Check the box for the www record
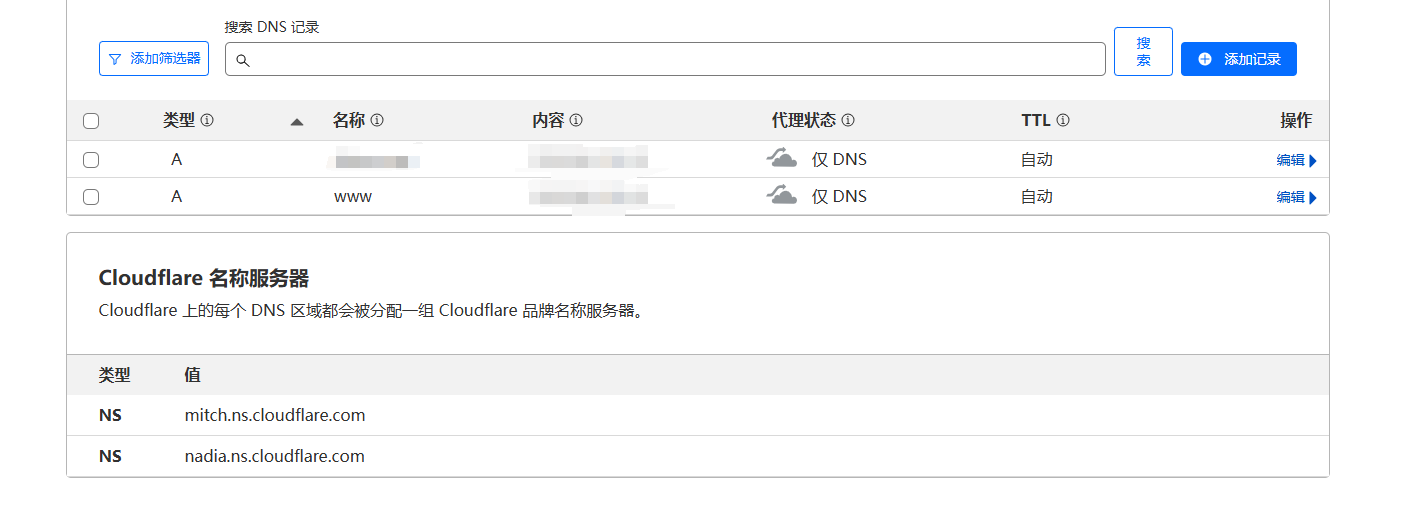This screenshot has height=514, width=1421. [91, 197]
